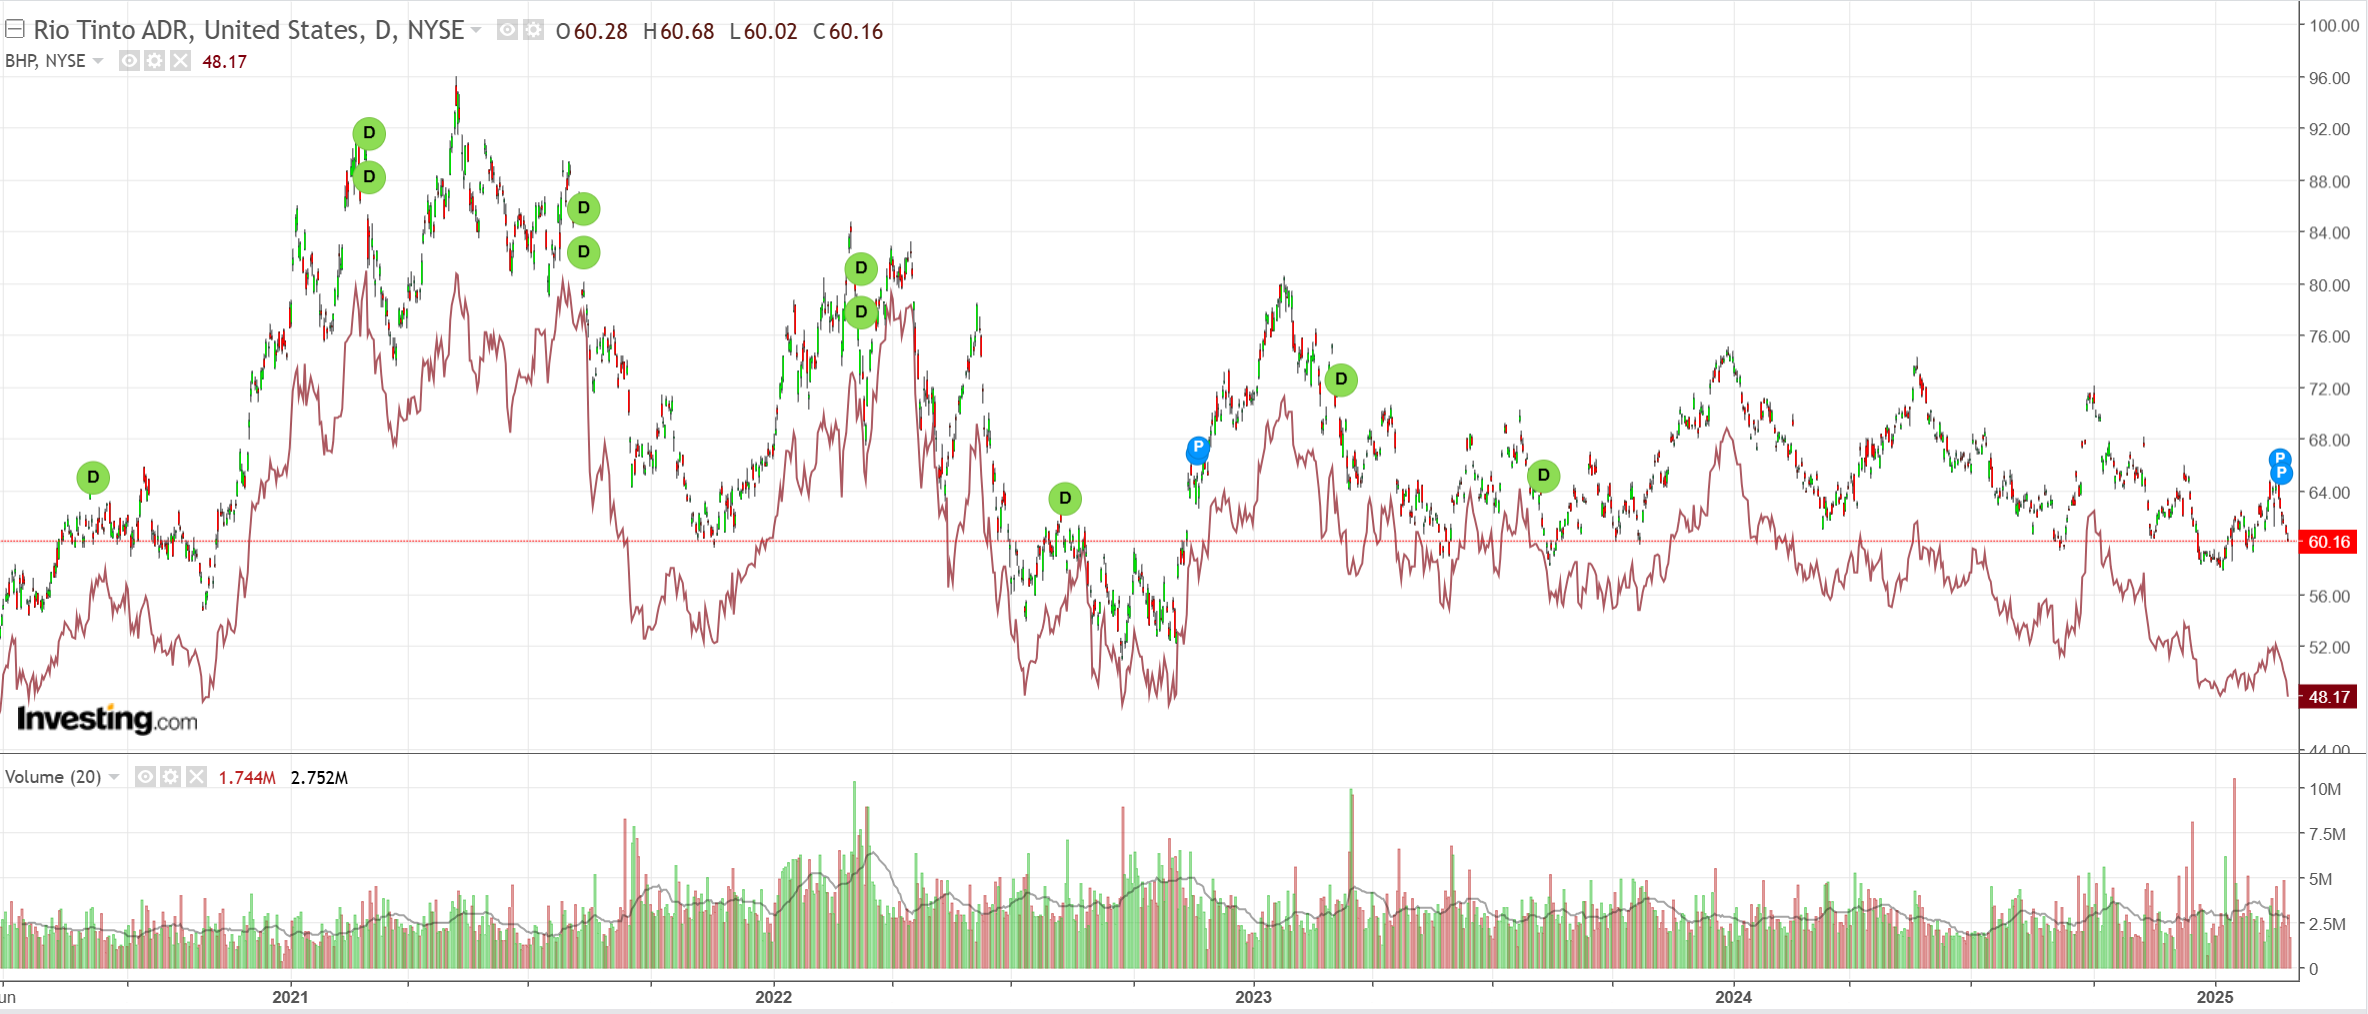Click the 2024 label on the time axis
The width and height of the screenshot is (2368, 1014).
[1733, 997]
